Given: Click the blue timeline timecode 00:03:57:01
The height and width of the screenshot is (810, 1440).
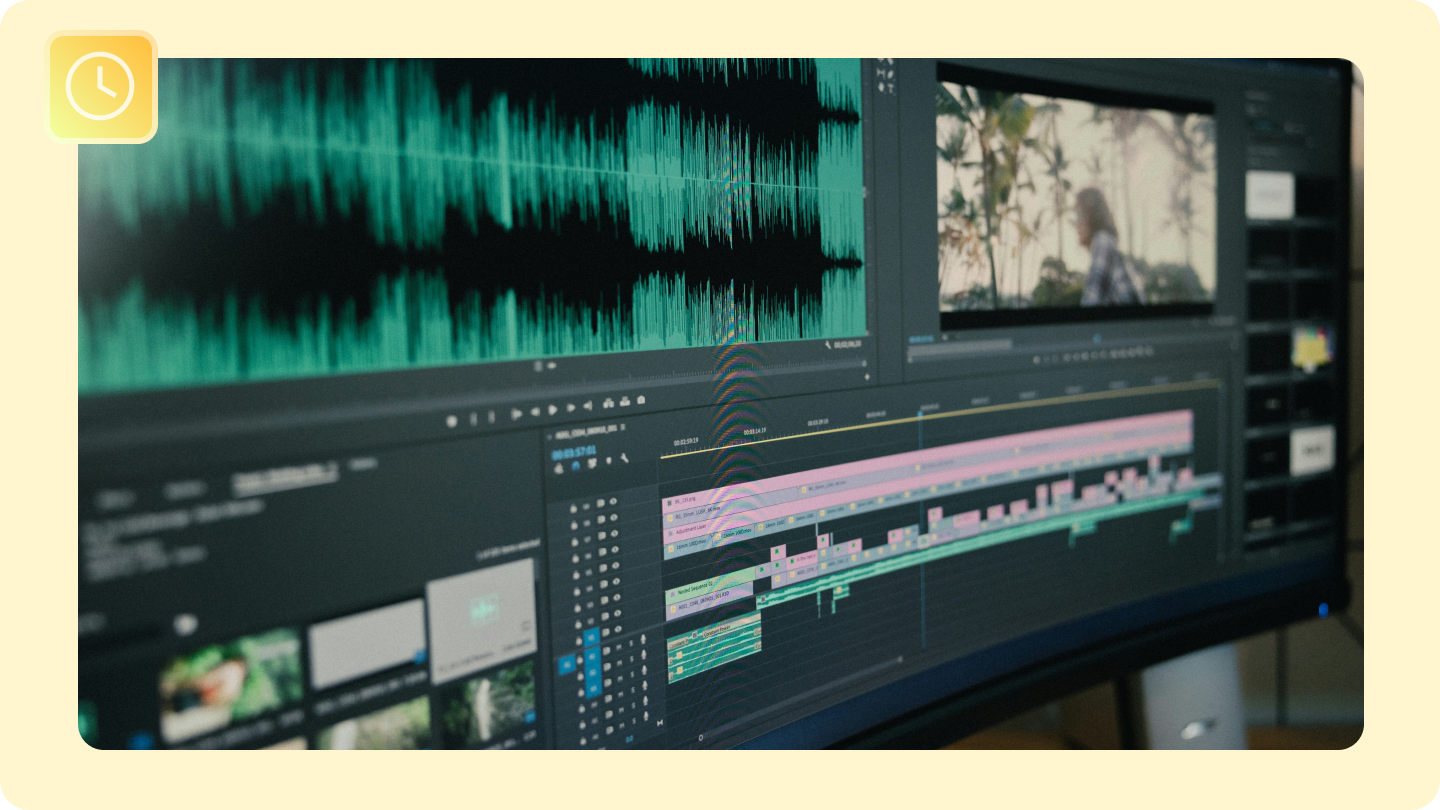Looking at the screenshot, I should point(573,451).
